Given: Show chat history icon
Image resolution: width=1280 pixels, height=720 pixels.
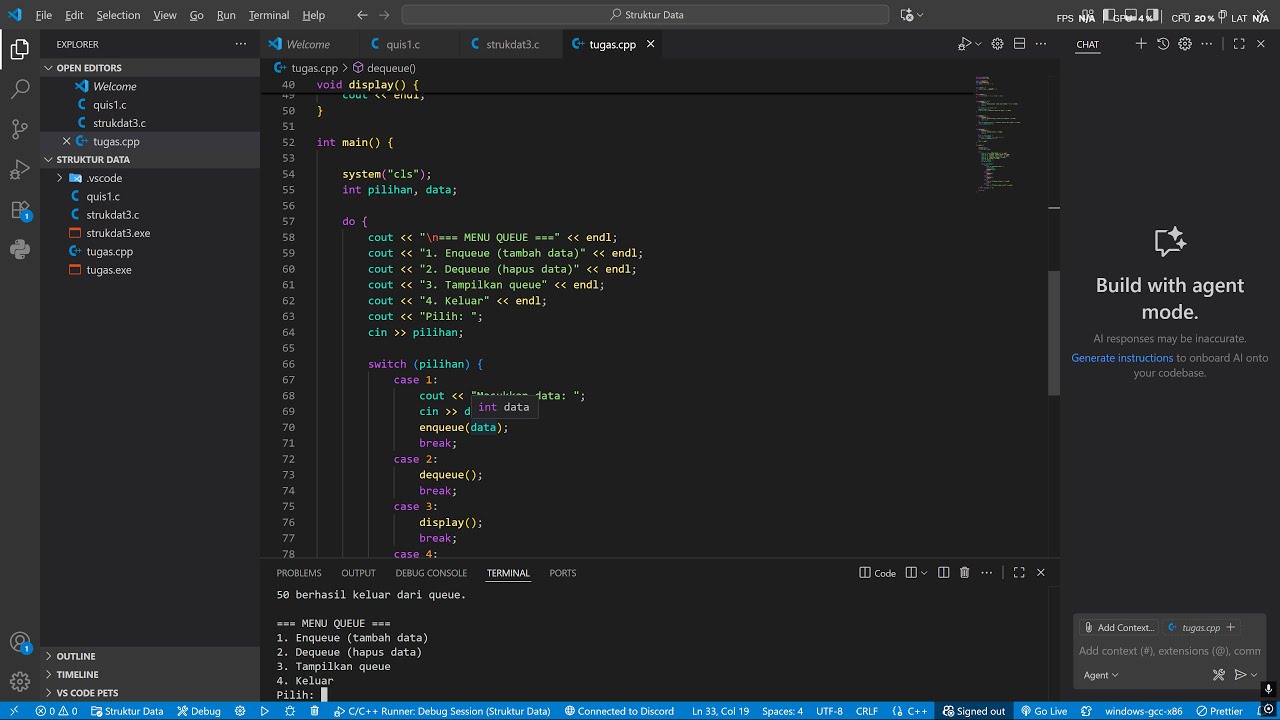Looking at the screenshot, I should [x=1163, y=44].
